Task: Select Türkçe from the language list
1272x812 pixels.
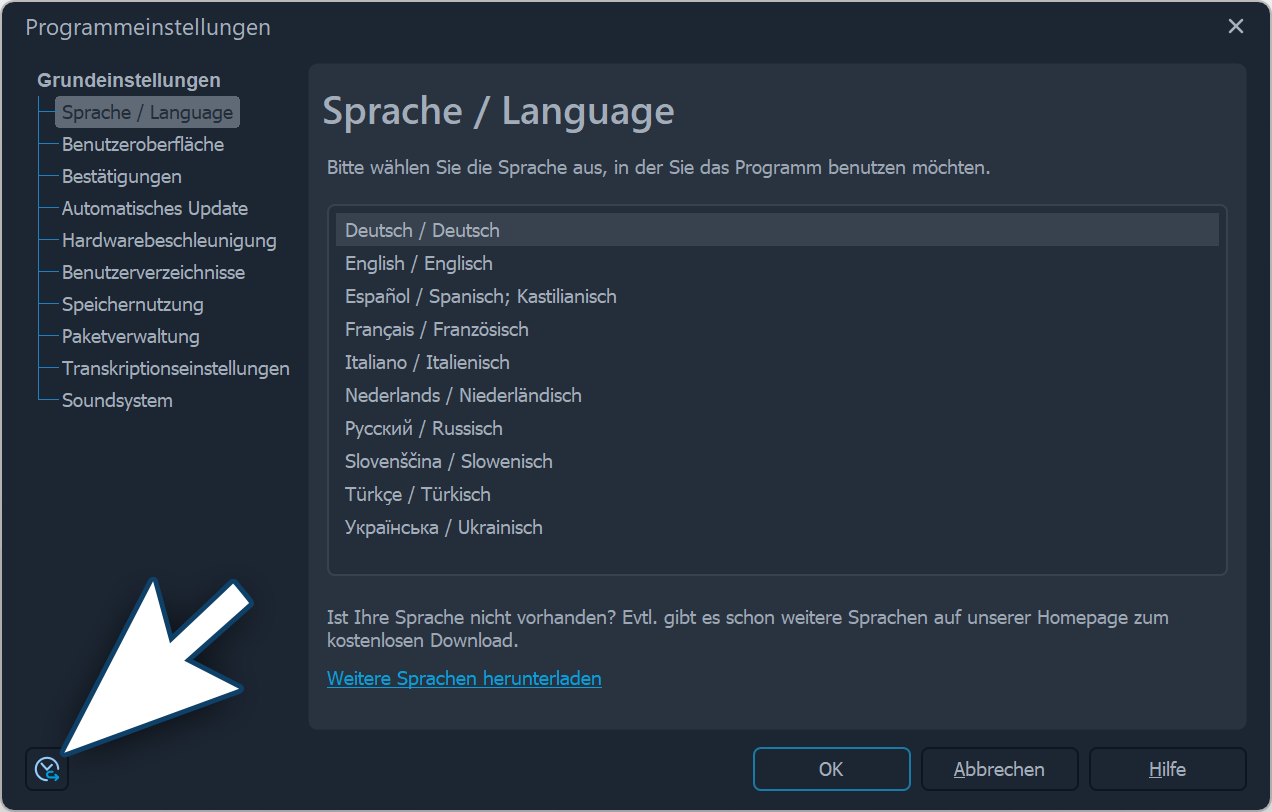Action: [x=416, y=494]
